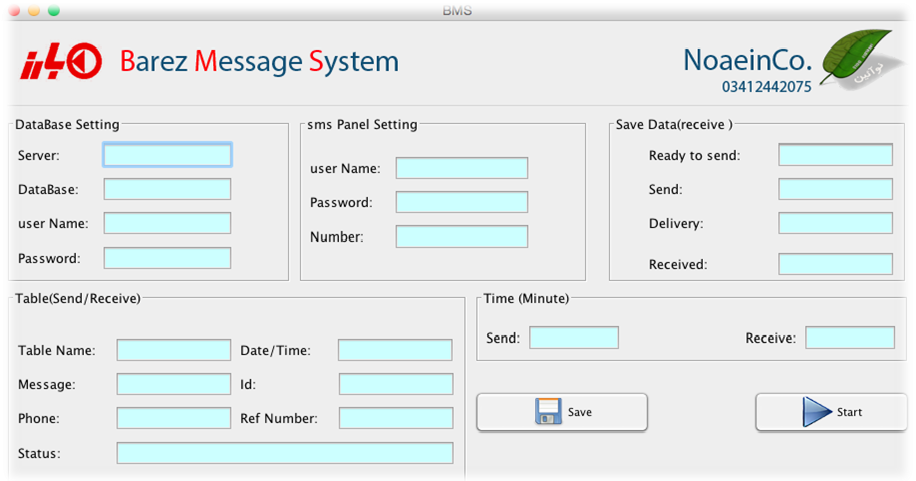916x481 pixels.
Task: Click the Ready to send field
Action: [835, 155]
